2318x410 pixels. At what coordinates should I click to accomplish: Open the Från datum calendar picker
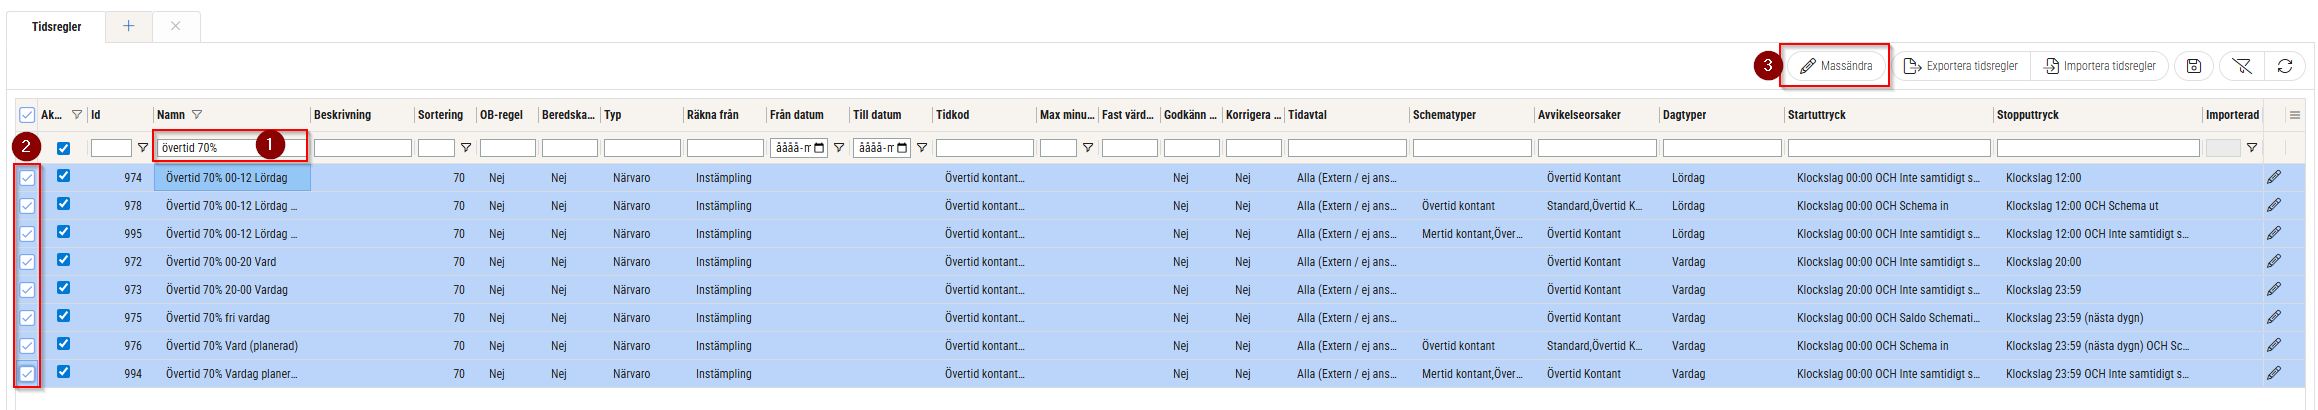click(x=820, y=148)
